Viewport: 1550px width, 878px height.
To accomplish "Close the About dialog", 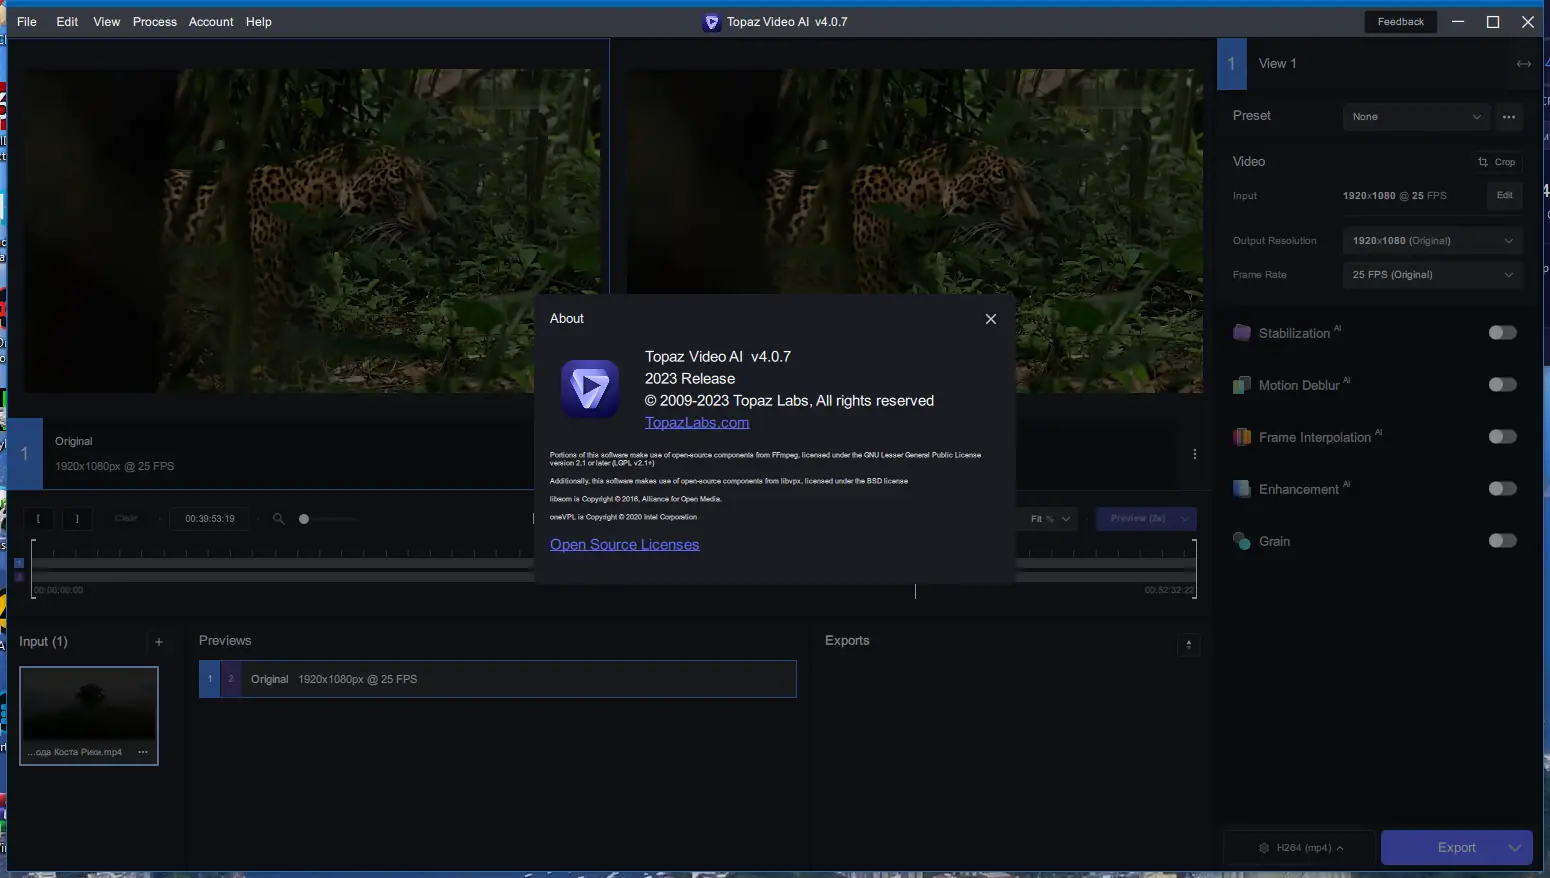I will point(991,319).
